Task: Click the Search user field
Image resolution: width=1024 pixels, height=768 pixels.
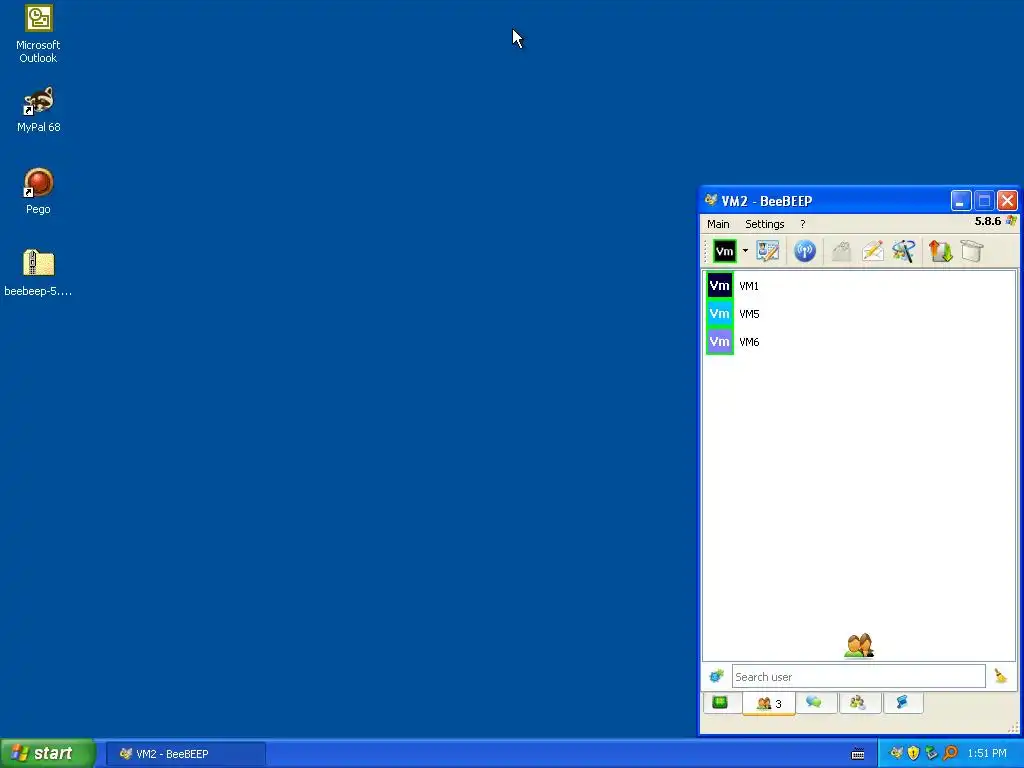Action: (x=858, y=677)
